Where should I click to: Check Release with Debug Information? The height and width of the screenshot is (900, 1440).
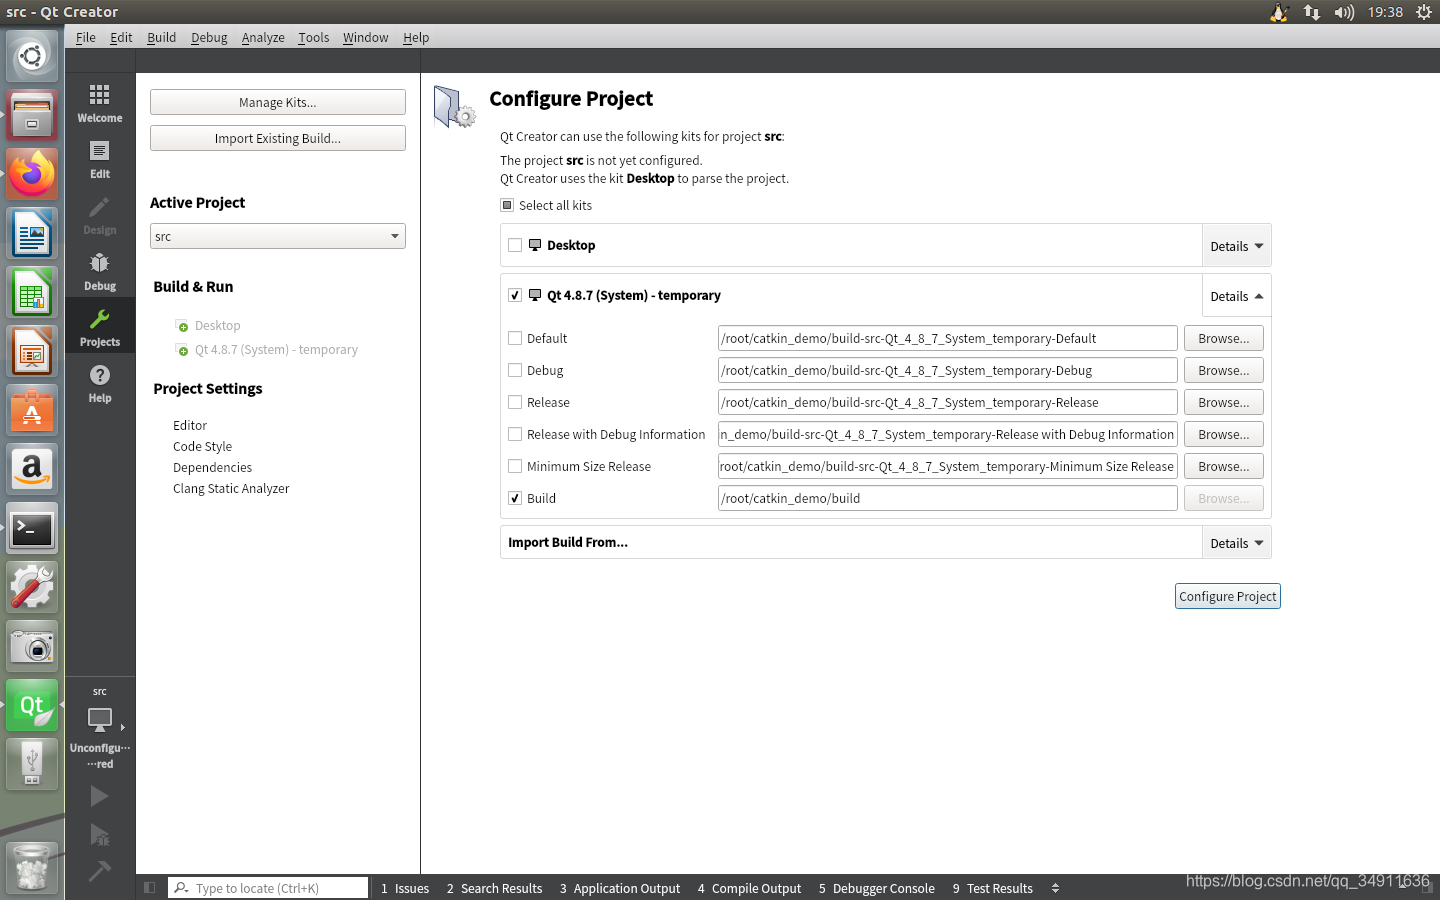pyautogui.click(x=515, y=434)
